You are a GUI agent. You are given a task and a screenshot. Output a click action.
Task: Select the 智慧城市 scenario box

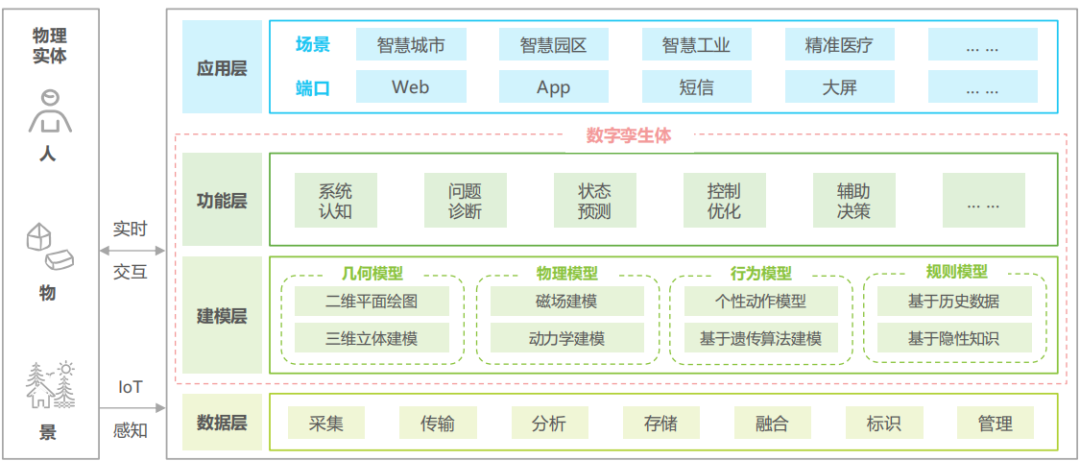(410, 45)
